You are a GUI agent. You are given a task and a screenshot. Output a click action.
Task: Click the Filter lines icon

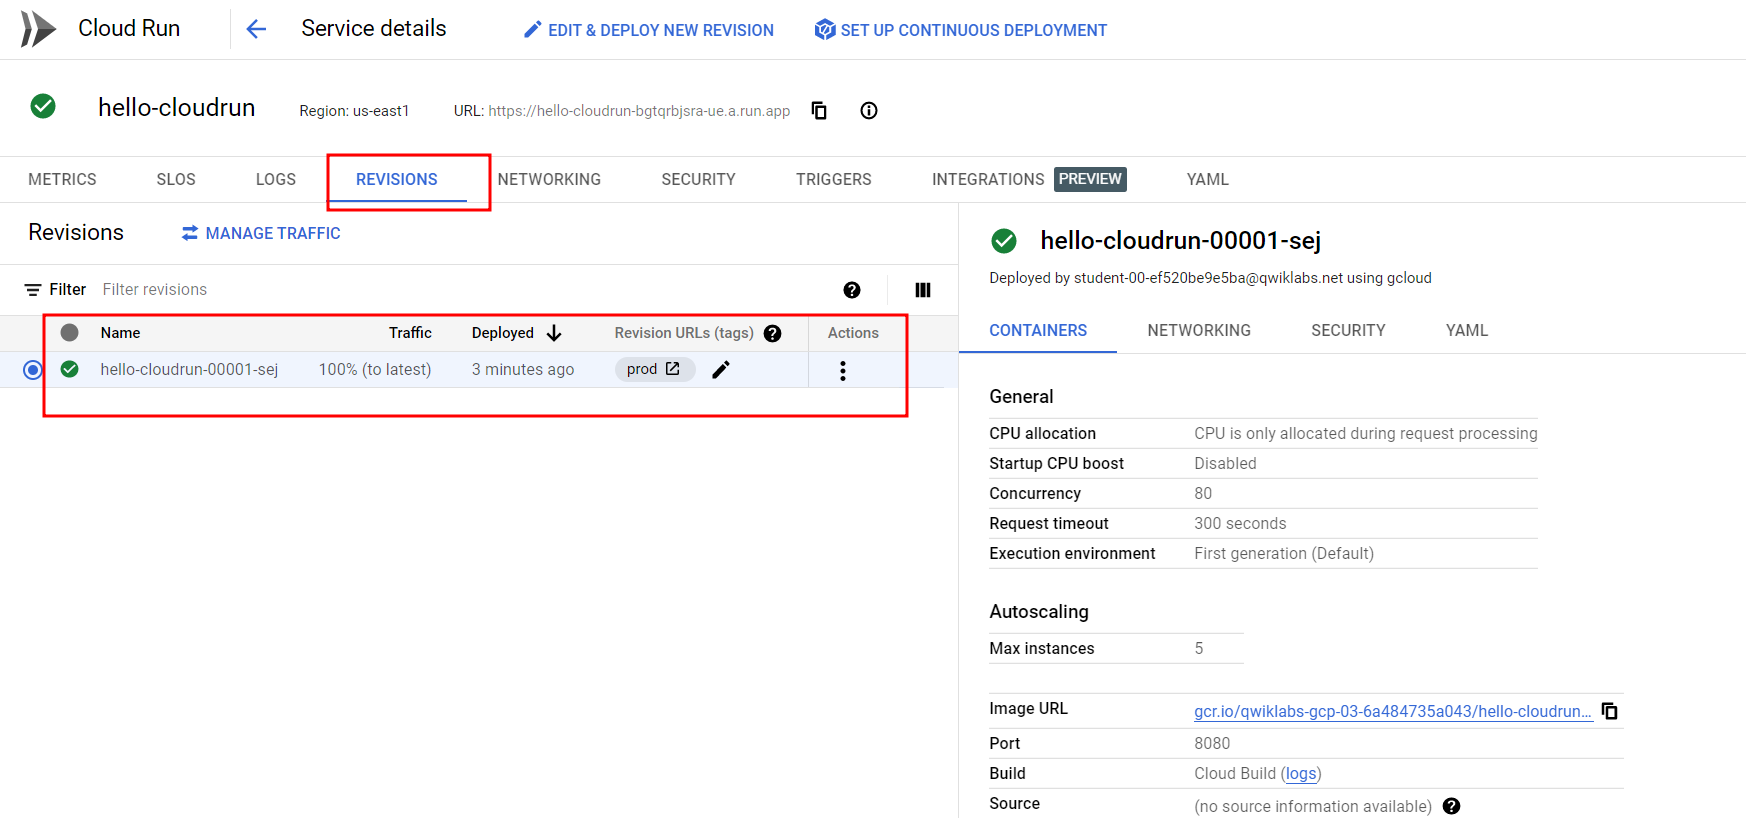coord(33,289)
